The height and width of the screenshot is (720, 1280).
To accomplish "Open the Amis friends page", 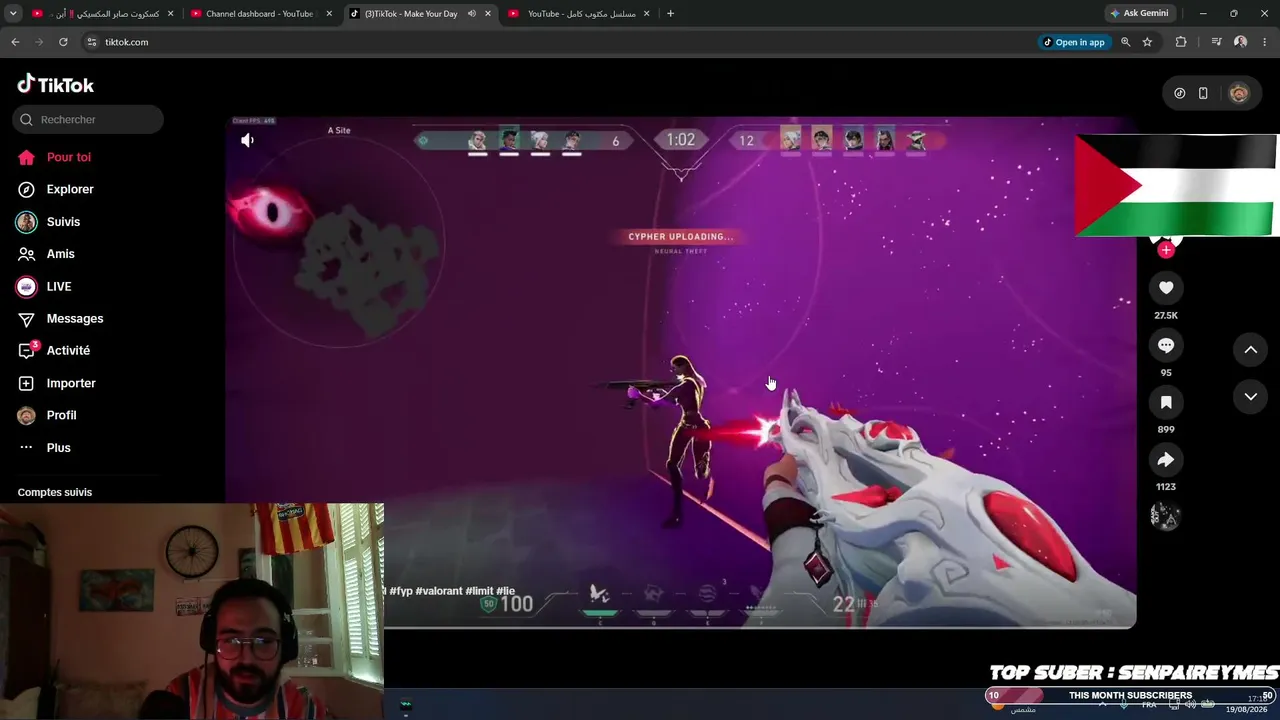I will coord(60,254).
